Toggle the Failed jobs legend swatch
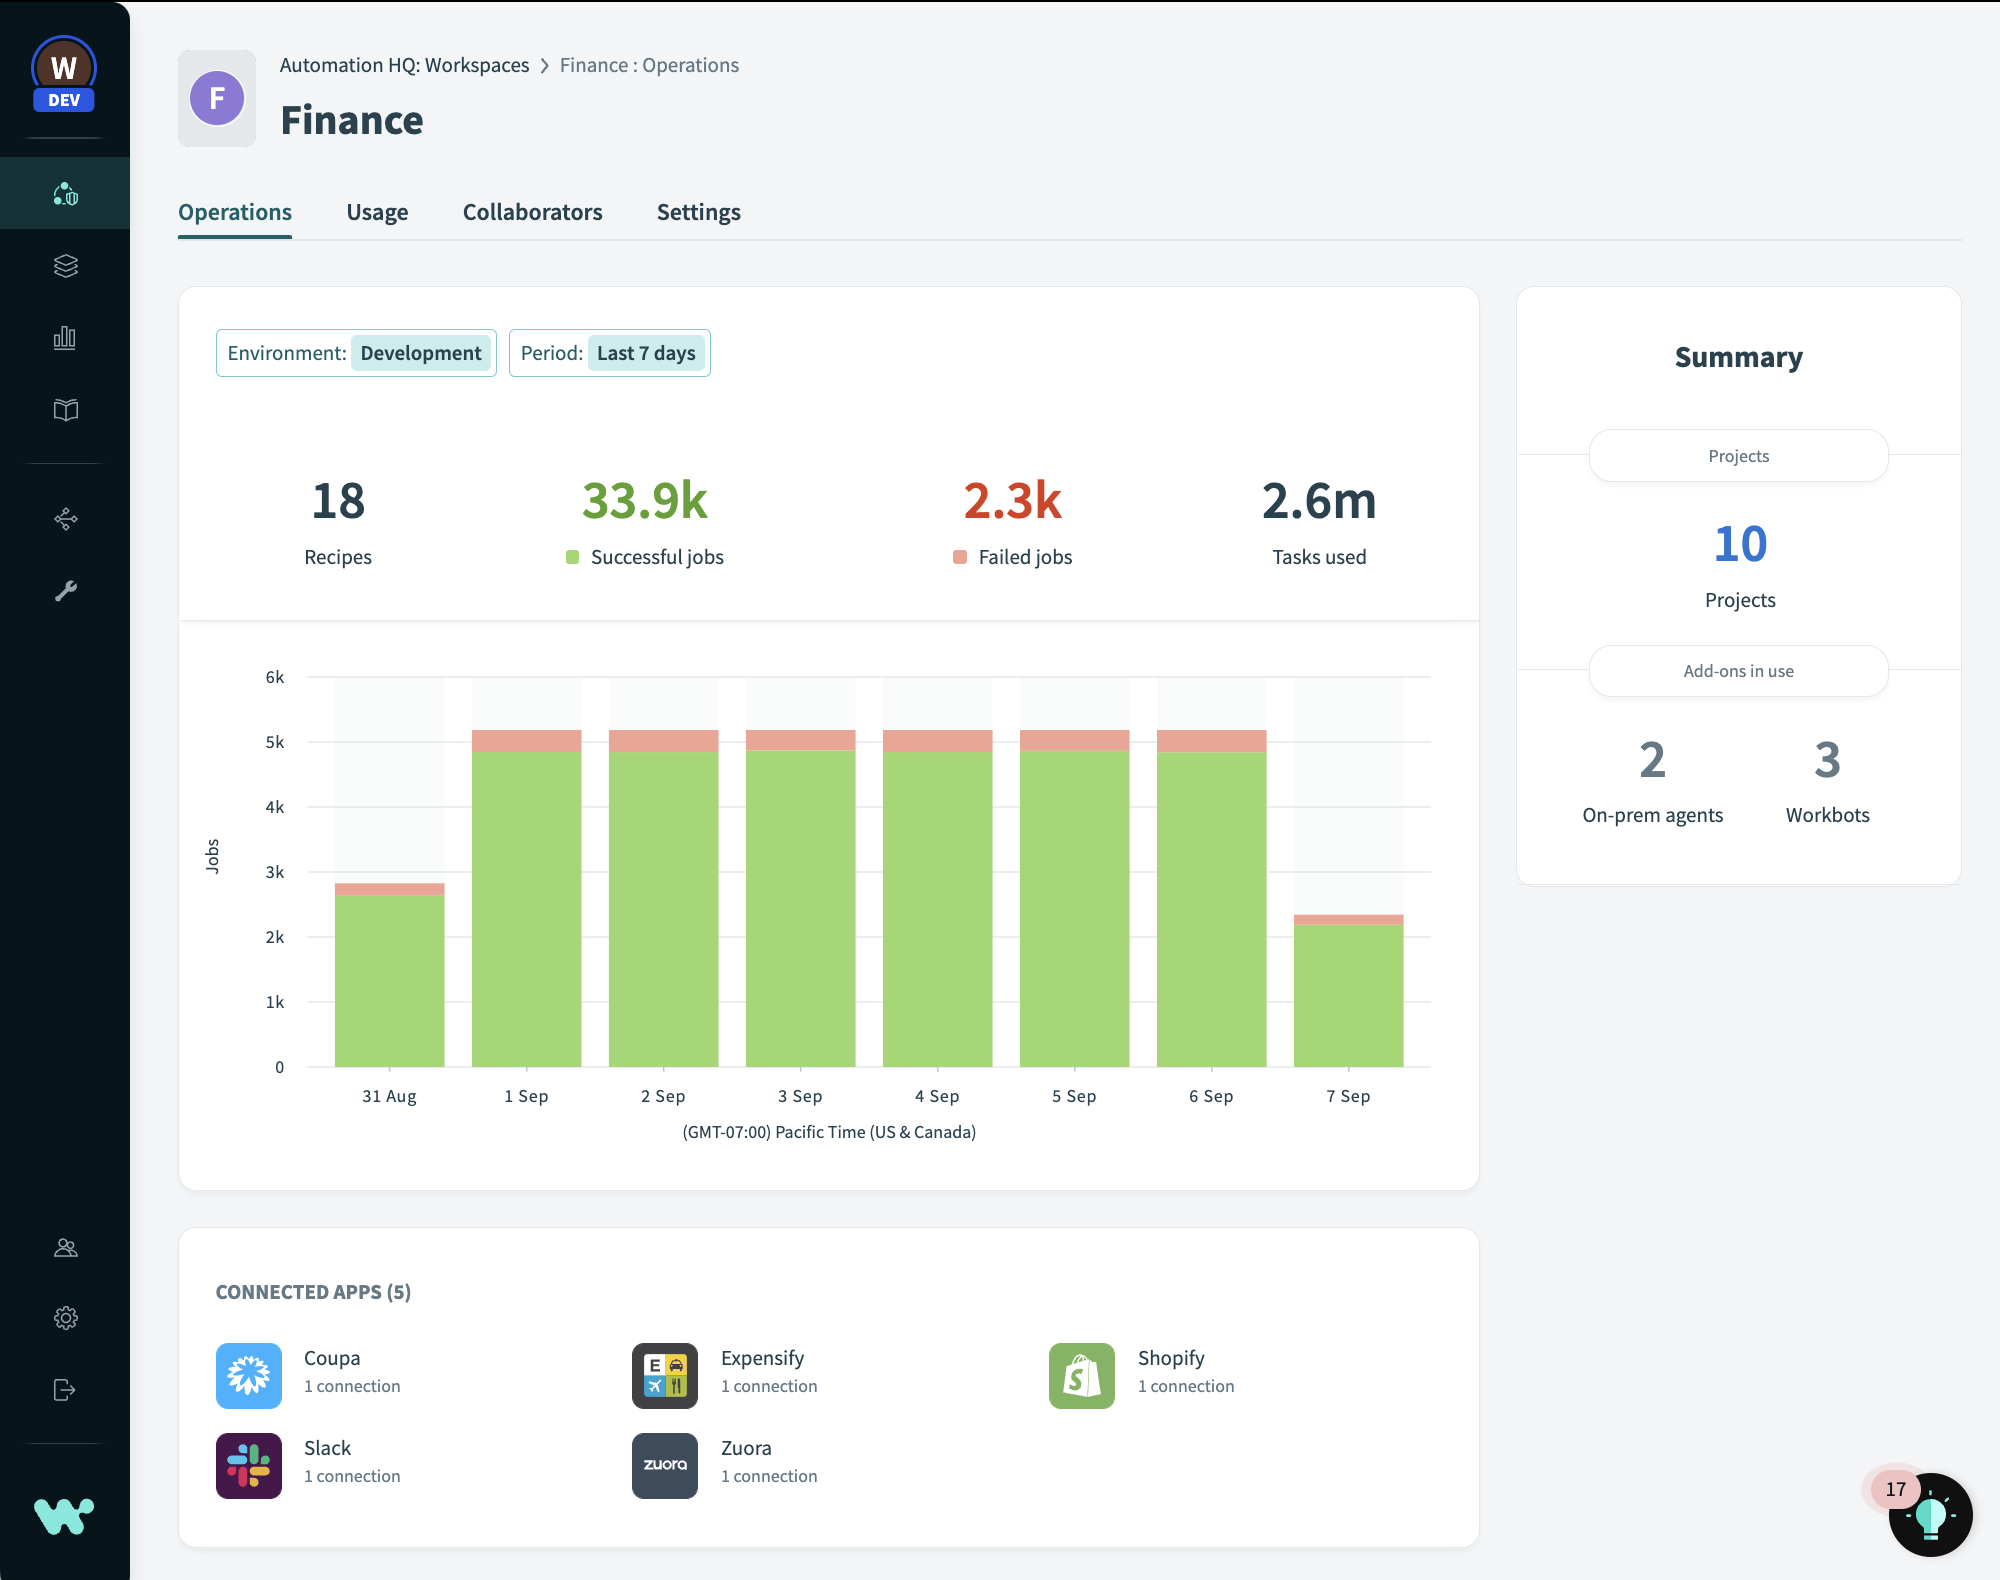The width and height of the screenshot is (2000, 1580). (x=960, y=557)
